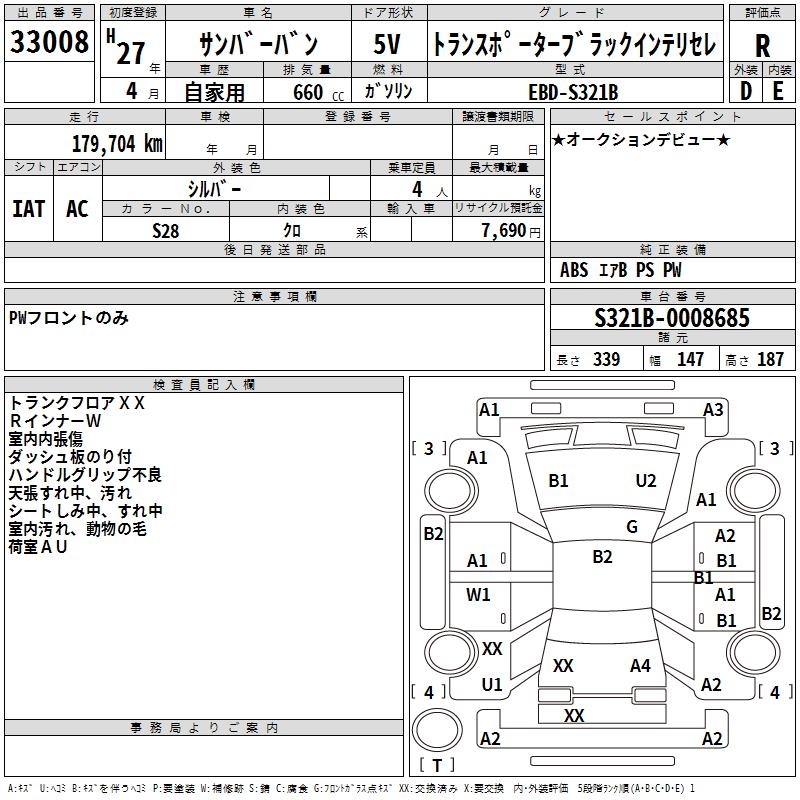Screen dimensions: 800x800
Task: Select inspector note シートしみ中、すれ中
Action: click(x=86, y=511)
